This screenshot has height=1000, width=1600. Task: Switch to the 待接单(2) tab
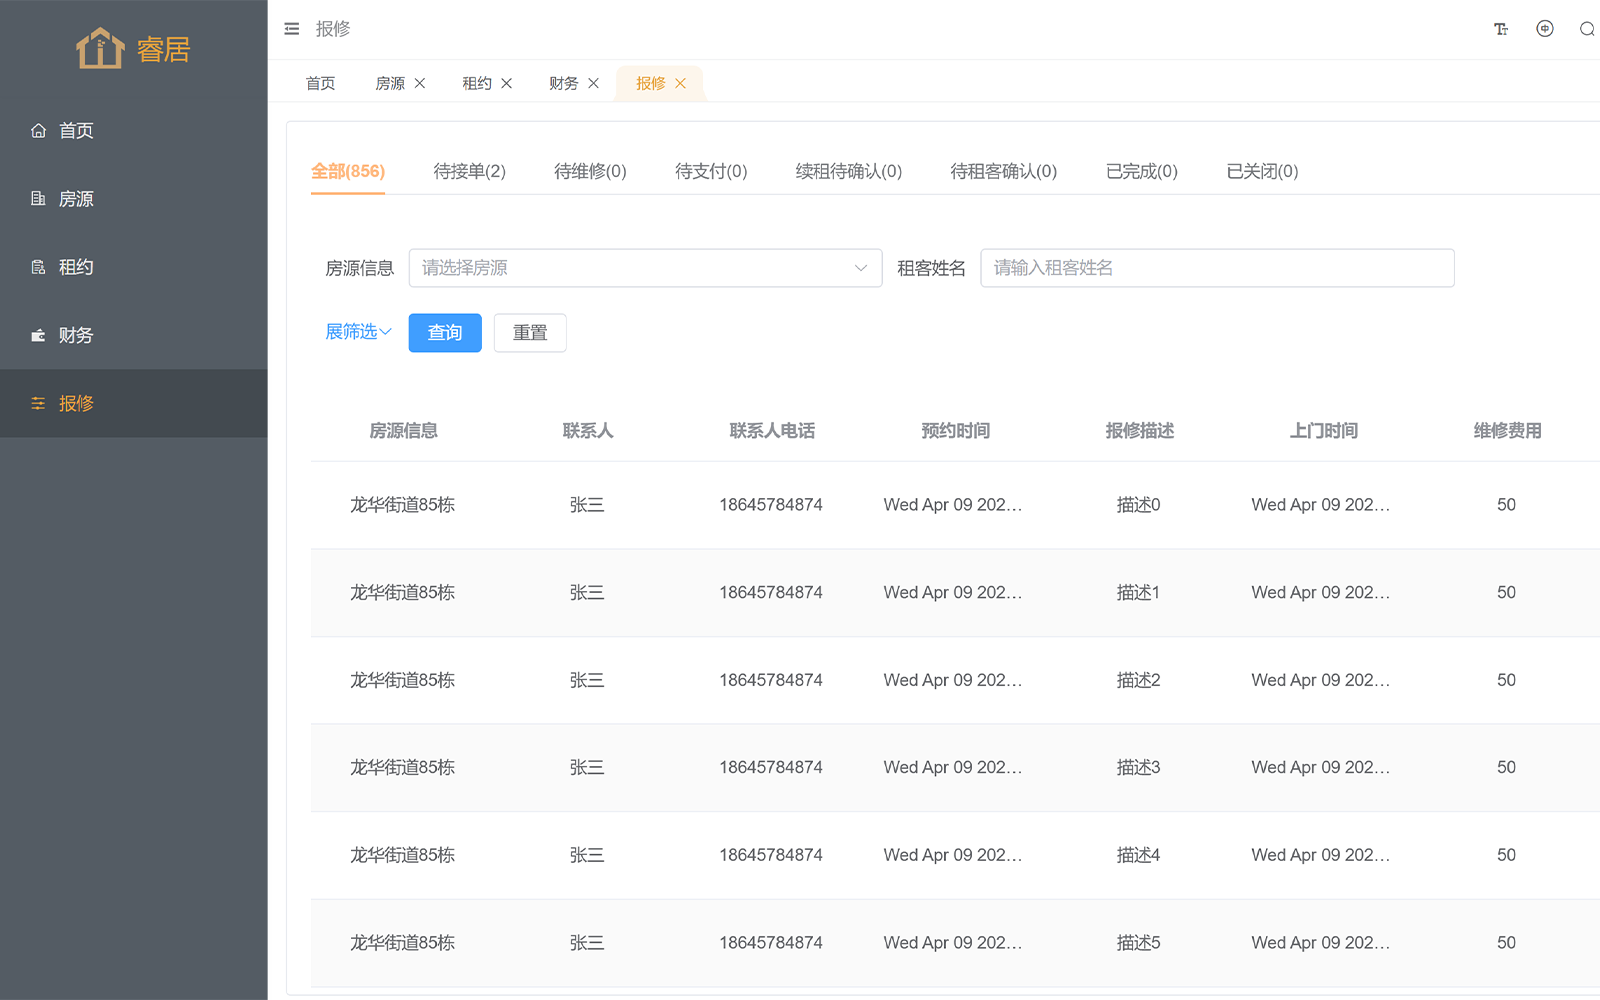pyautogui.click(x=469, y=171)
